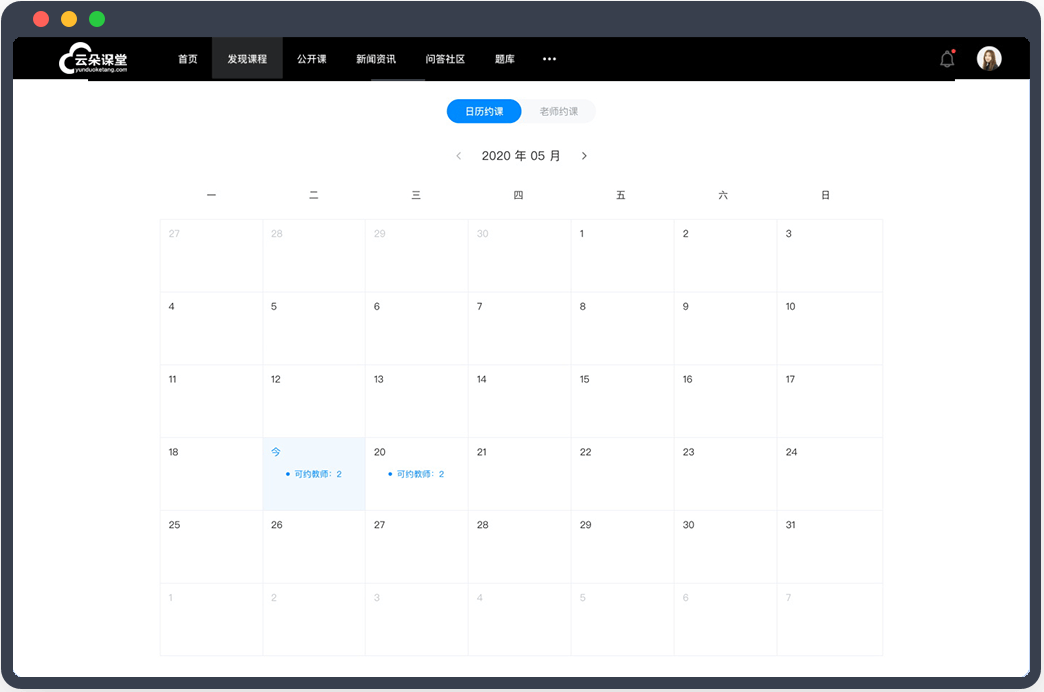Open the 首页 nav item
The width and height of the screenshot is (1044, 692).
[x=188, y=59]
